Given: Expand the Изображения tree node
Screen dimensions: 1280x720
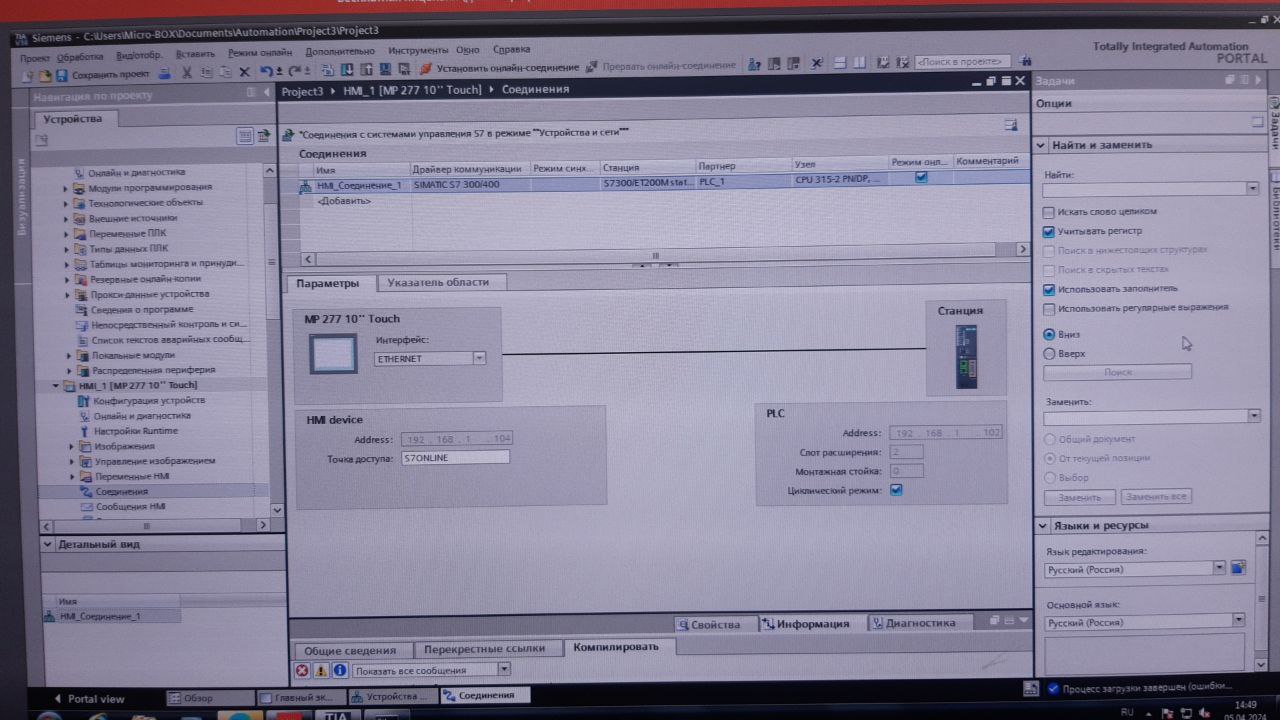Looking at the screenshot, I should [71, 446].
